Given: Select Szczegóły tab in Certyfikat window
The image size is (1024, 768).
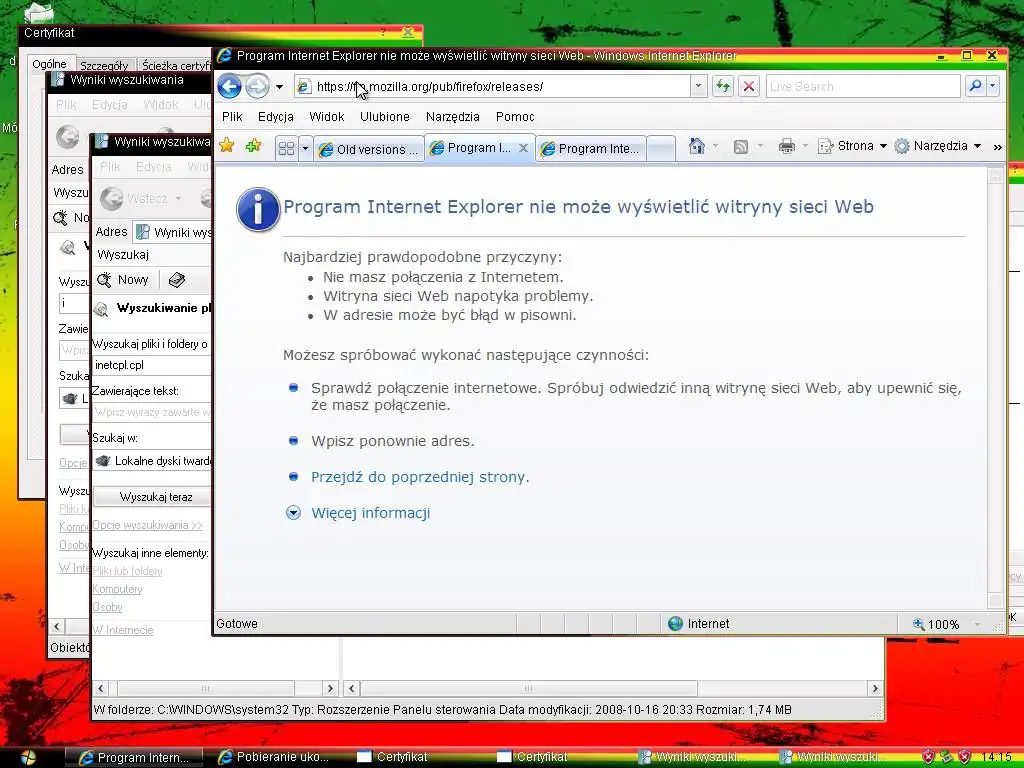Looking at the screenshot, I should (104, 65).
